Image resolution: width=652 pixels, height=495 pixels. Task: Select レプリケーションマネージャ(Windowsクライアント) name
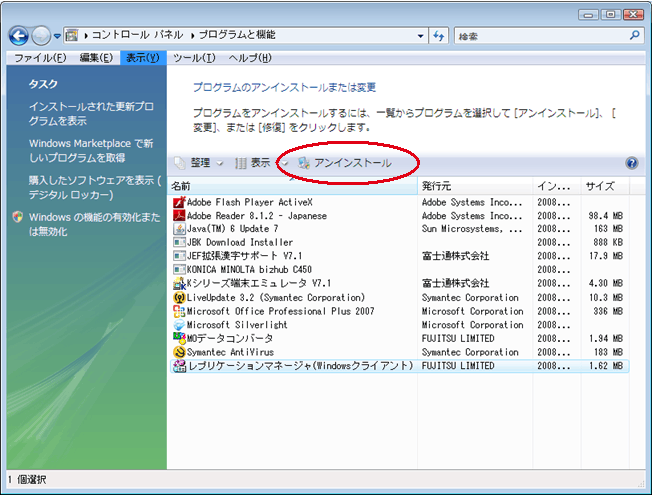point(300,366)
